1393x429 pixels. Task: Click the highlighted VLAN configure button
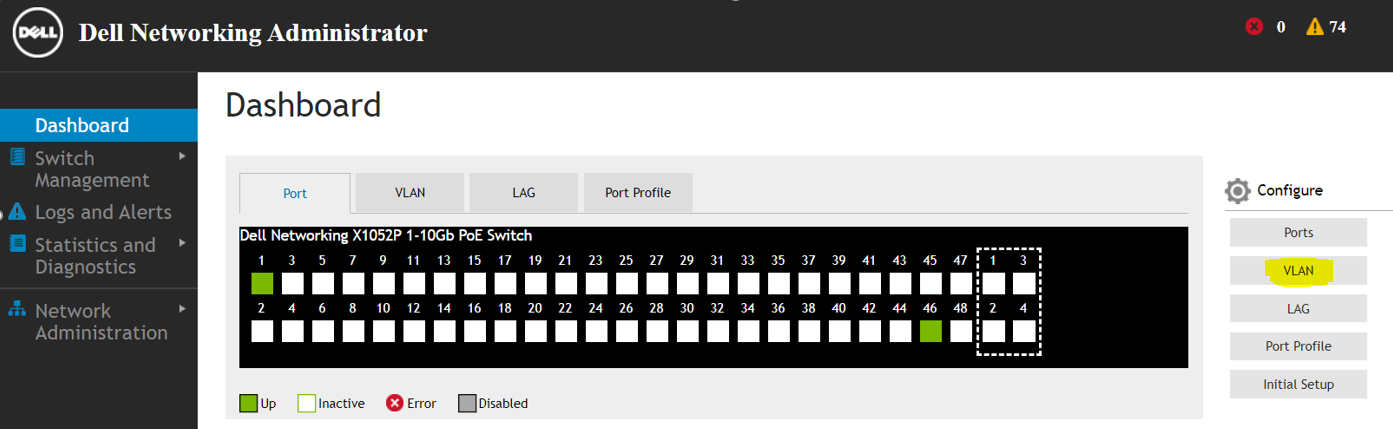[x=1298, y=270]
